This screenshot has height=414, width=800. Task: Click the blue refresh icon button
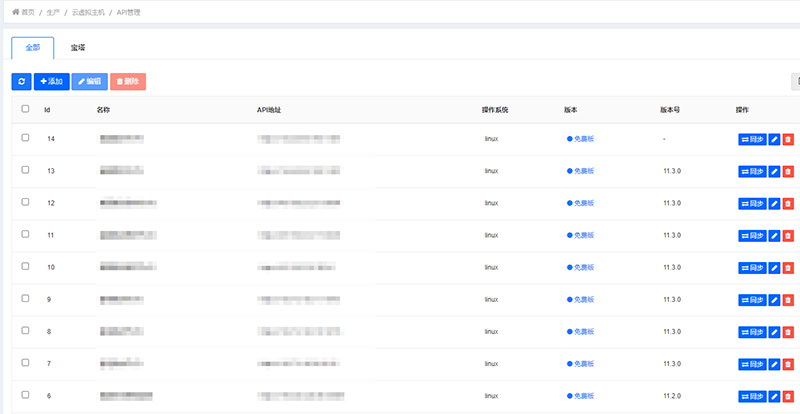[x=21, y=81]
